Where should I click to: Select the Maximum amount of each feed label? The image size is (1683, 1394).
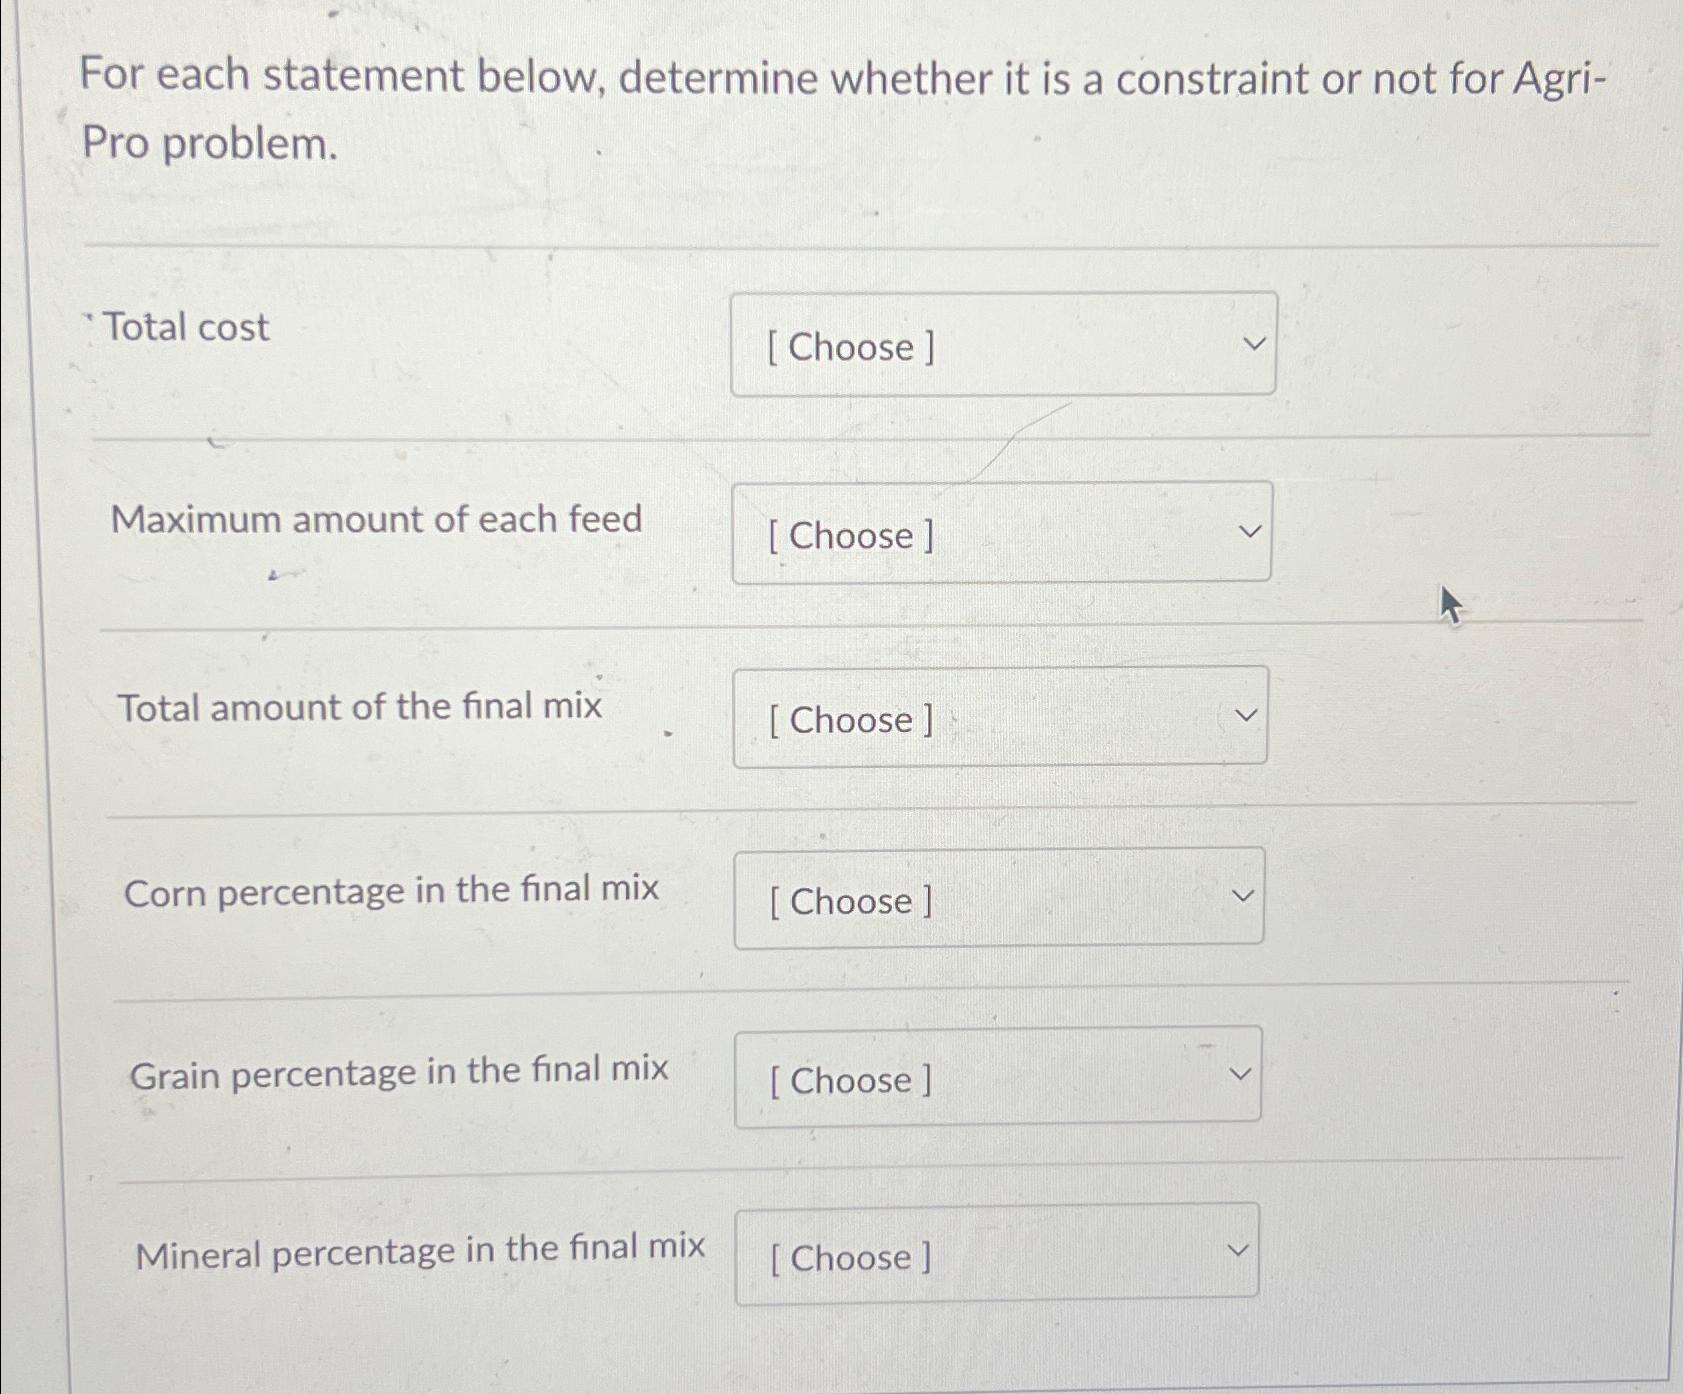(376, 519)
